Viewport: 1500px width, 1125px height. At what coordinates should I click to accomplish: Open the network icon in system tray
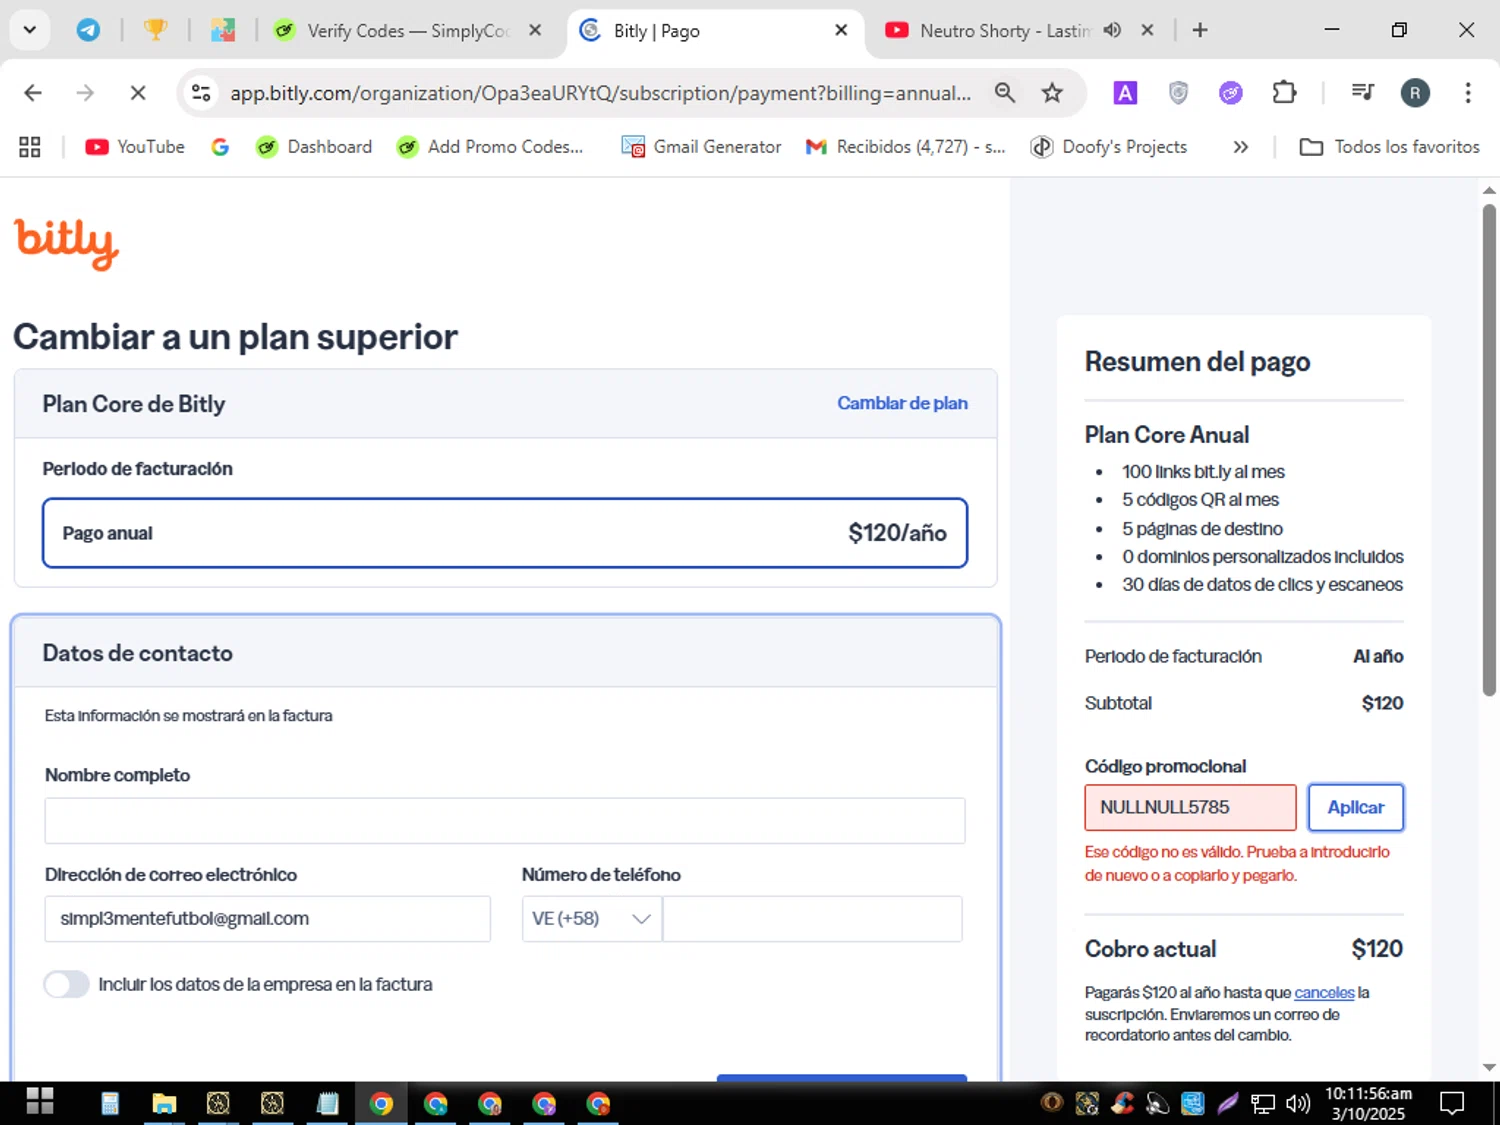(1263, 1103)
